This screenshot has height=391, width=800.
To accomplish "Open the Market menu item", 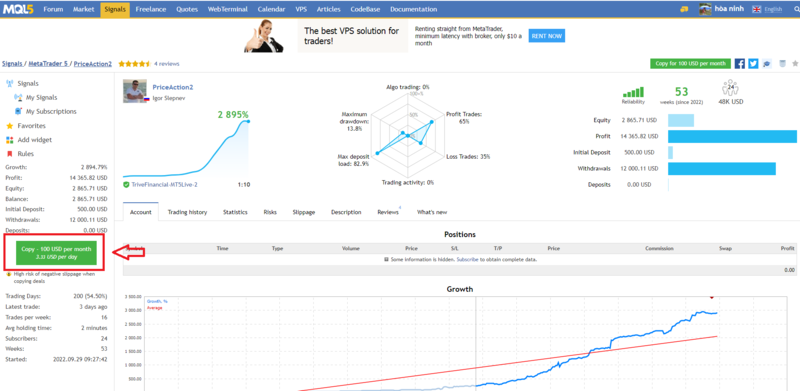I will click(83, 9).
